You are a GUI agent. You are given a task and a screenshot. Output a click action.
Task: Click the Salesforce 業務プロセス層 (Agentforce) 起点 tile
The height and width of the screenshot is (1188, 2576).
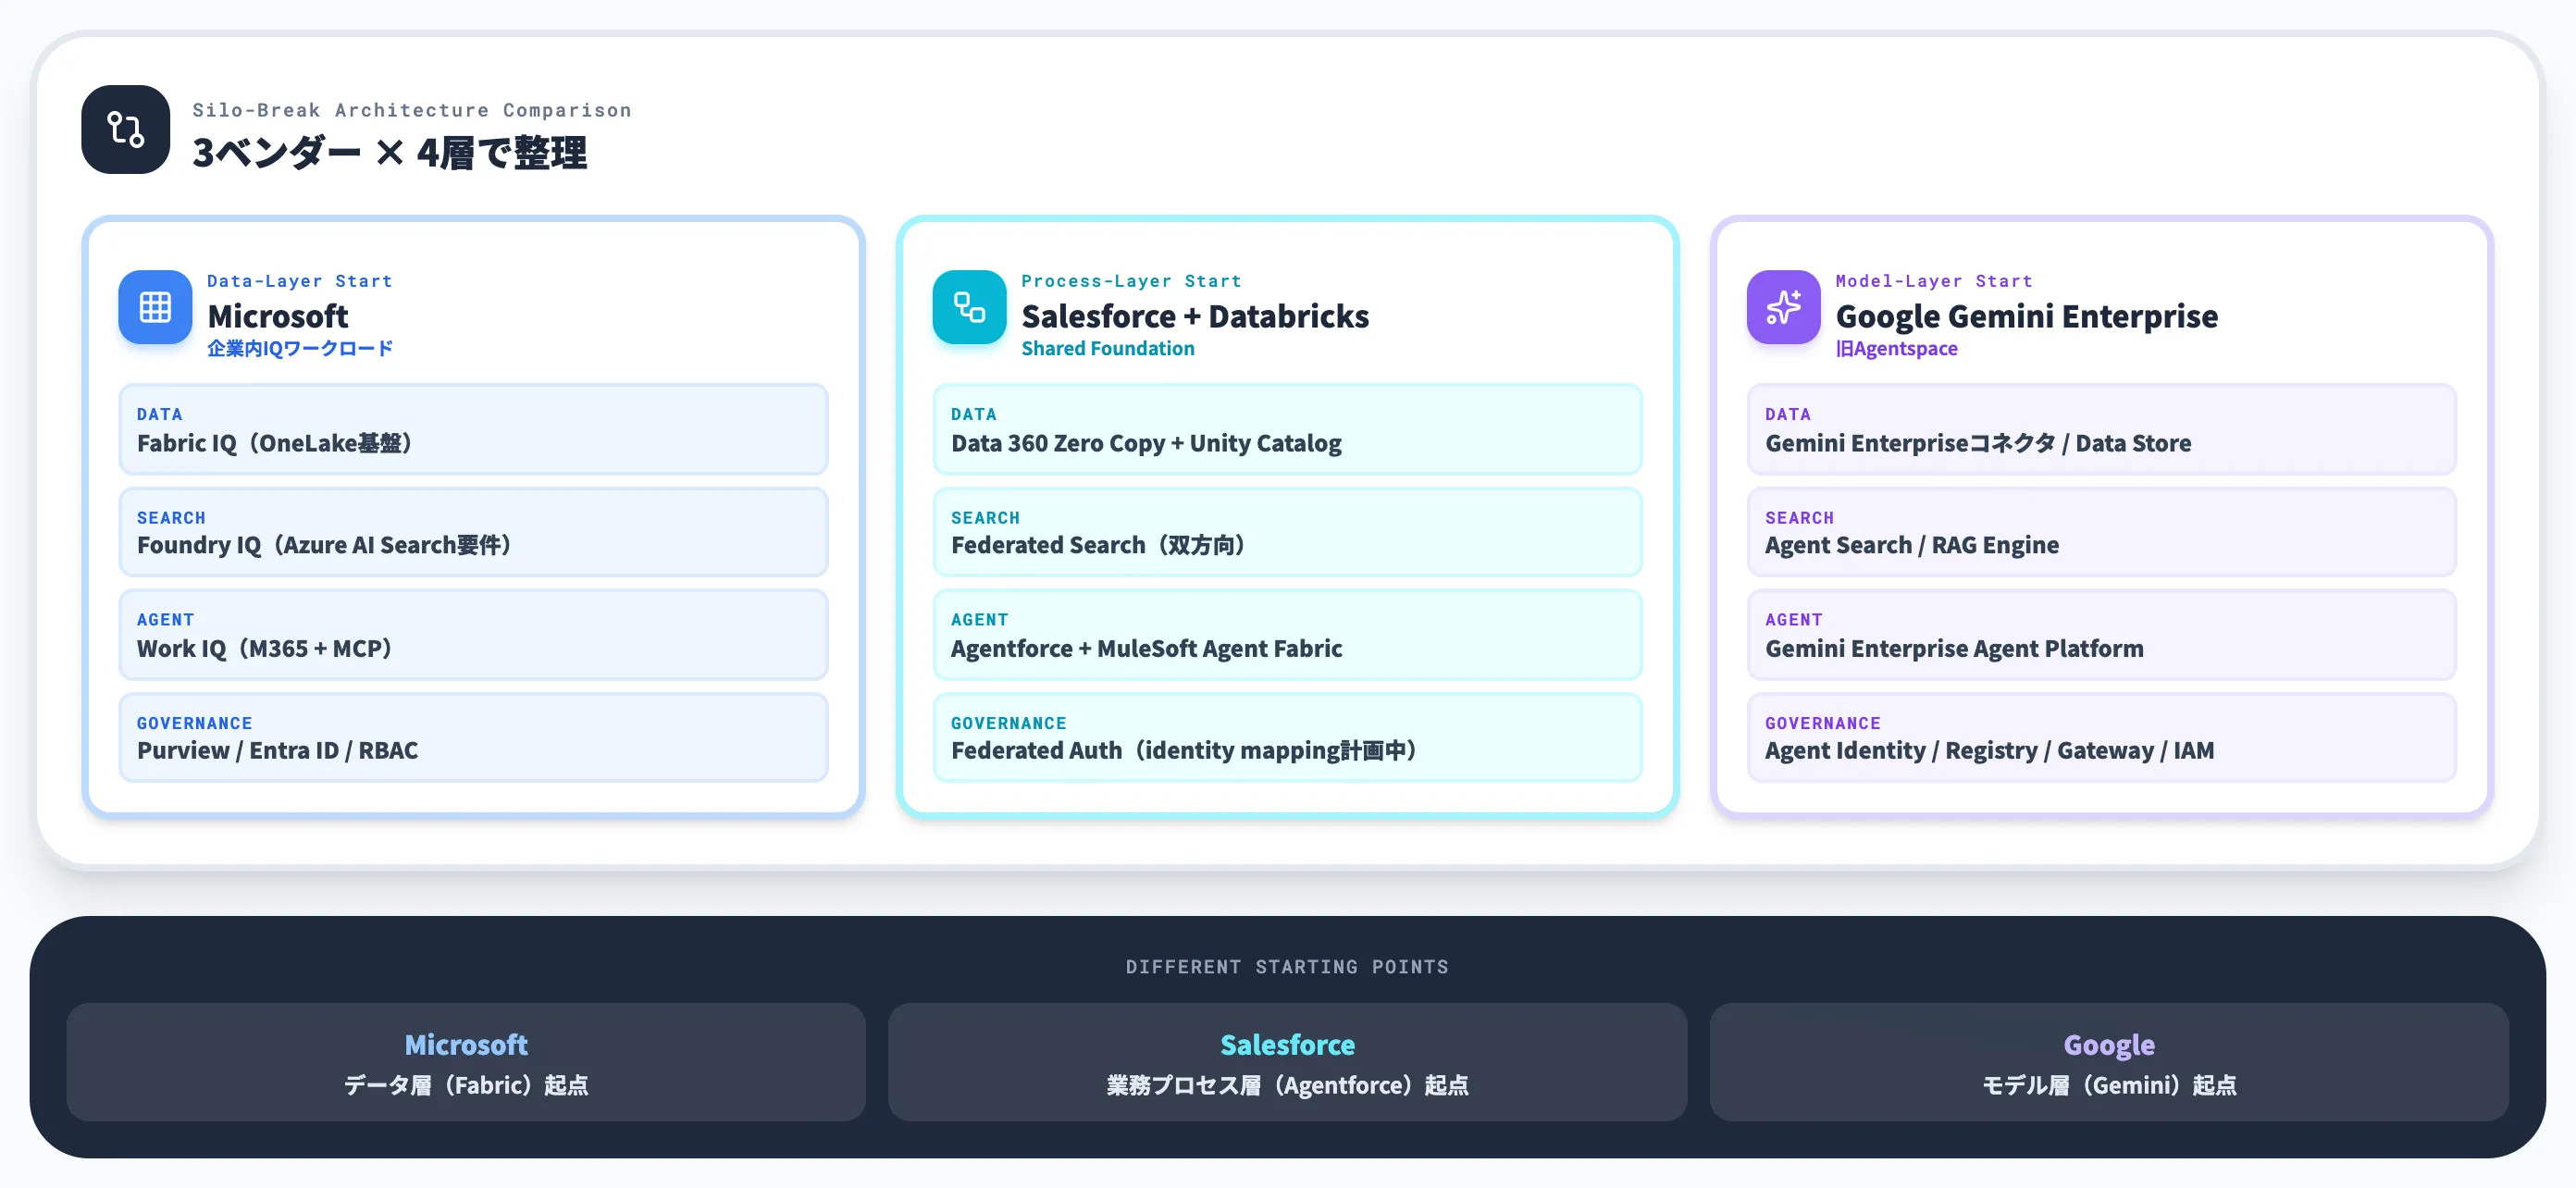point(1287,1062)
